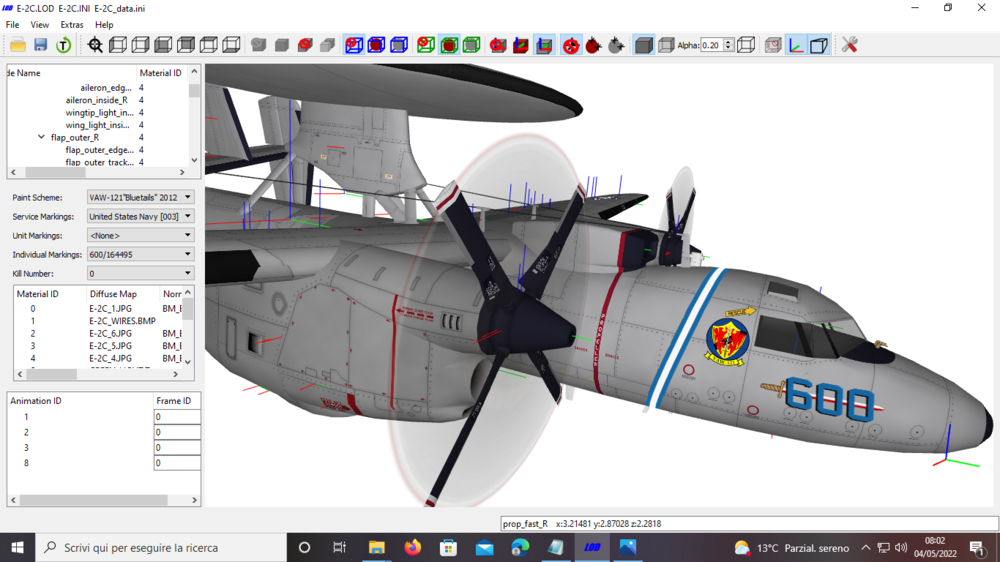Click the gray cube with clock icon
This screenshot has height=562, width=1000.
click(258, 45)
